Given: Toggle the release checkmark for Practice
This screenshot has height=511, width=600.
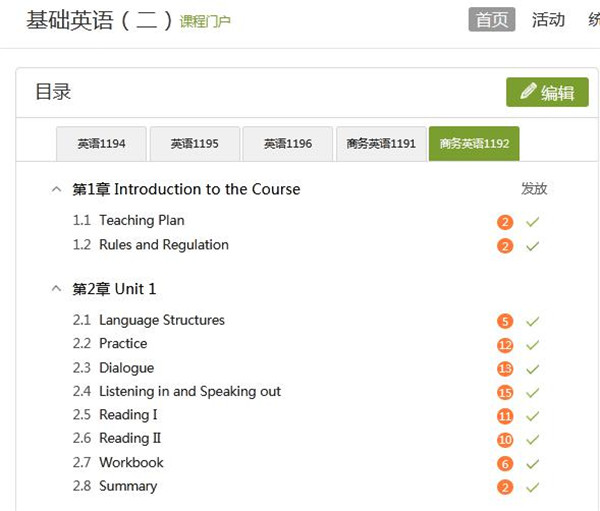Looking at the screenshot, I should point(533,345).
